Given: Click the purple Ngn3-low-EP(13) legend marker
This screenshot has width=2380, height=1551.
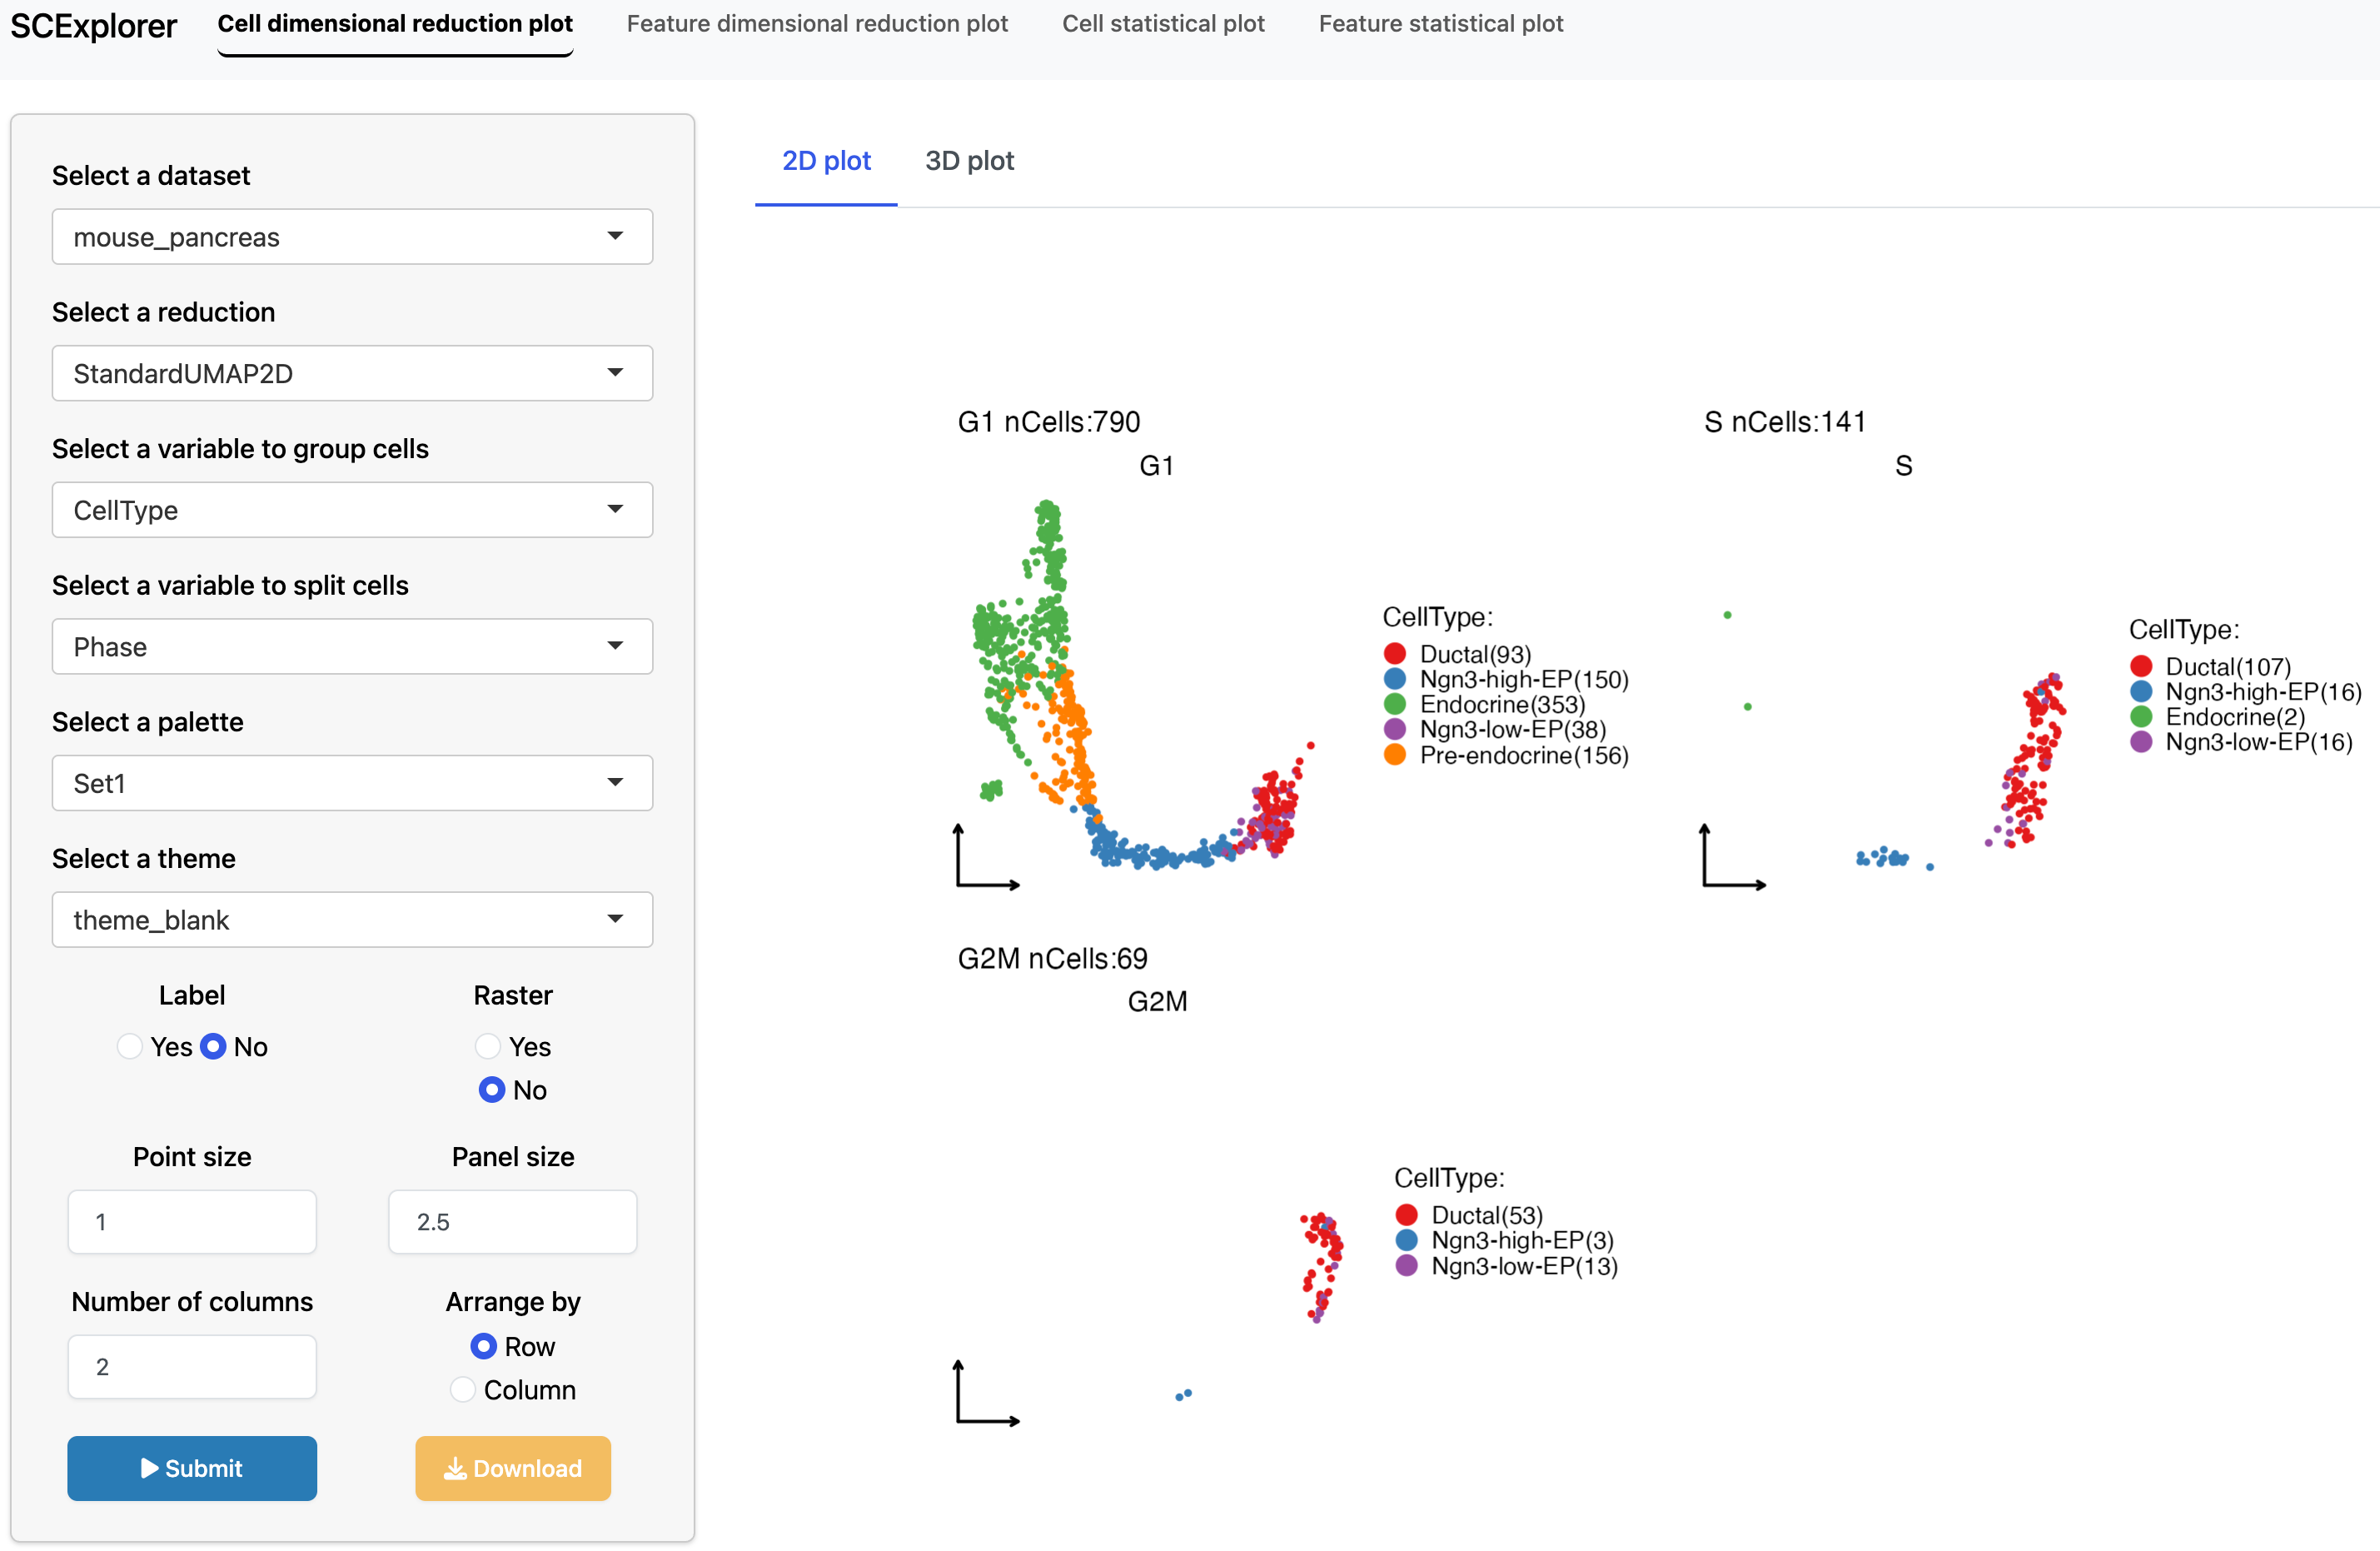Looking at the screenshot, I should pos(1406,1265).
